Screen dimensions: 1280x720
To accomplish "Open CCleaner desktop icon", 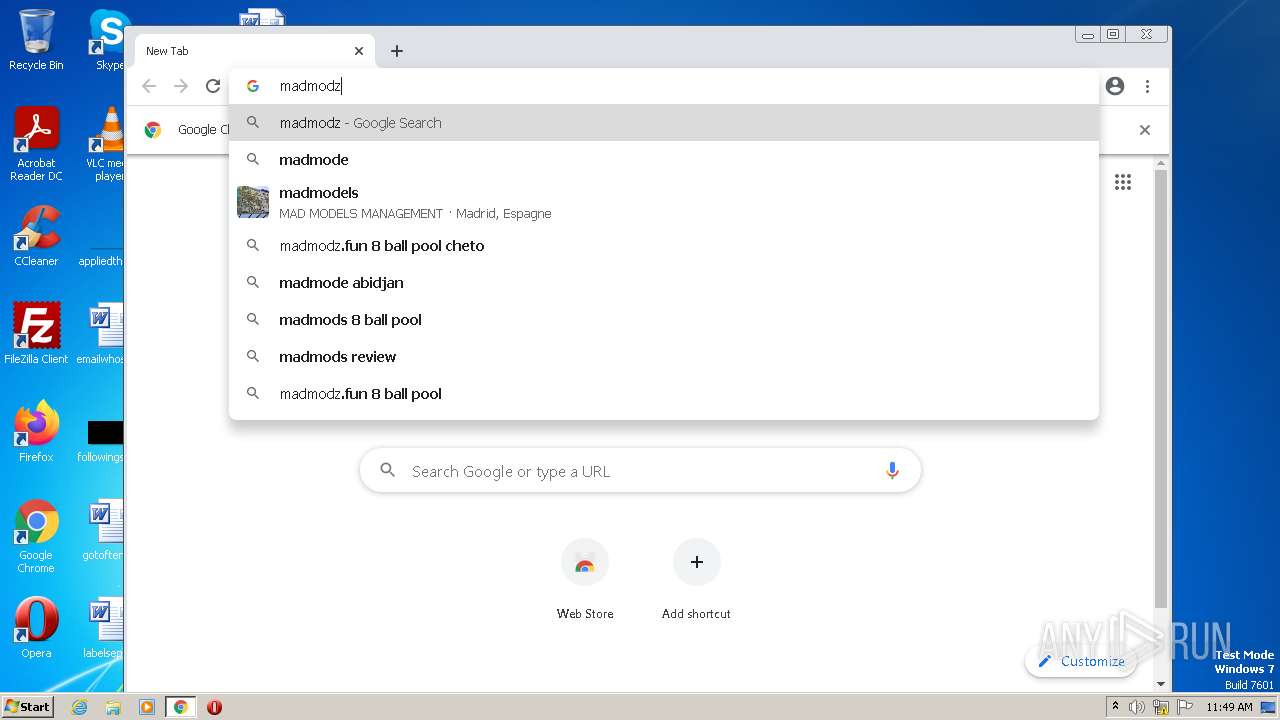I will click(x=36, y=236).
